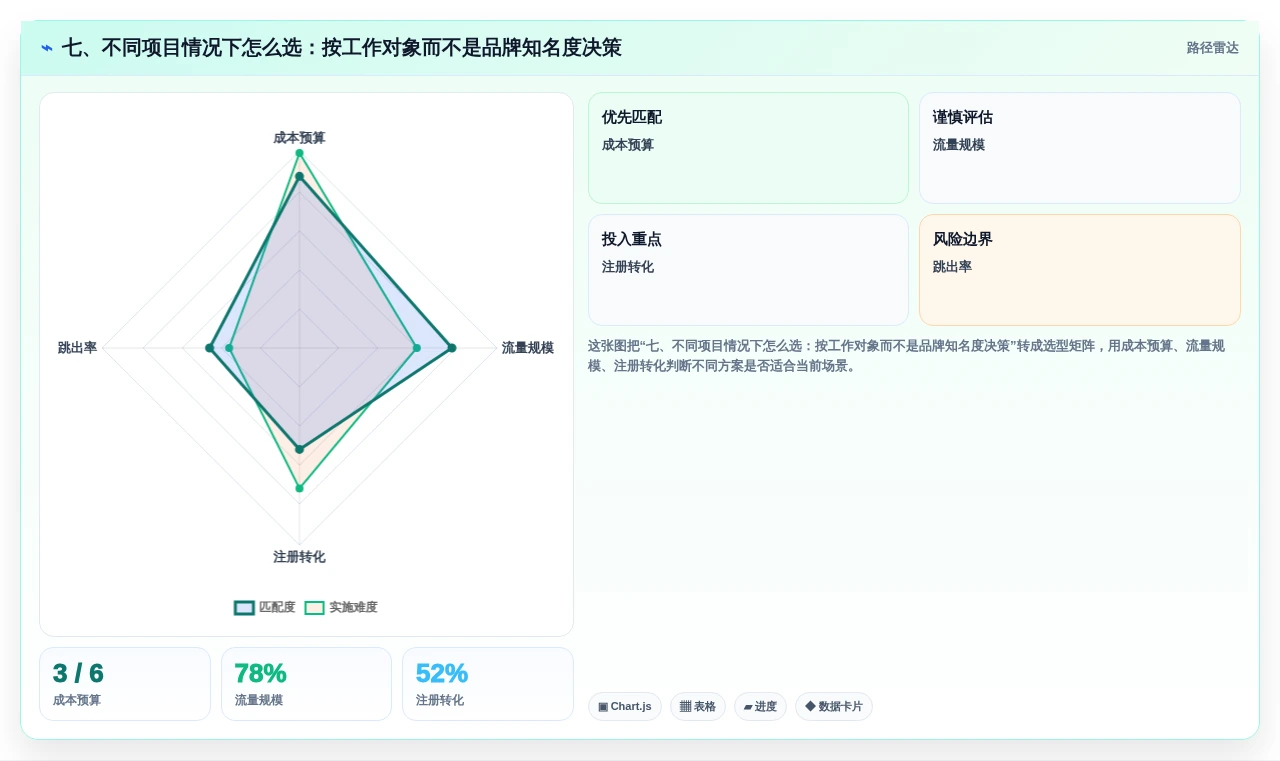The width and height of the screenshot is (1280, 761).
Task: Click the 注册转化 radar axis label
Action: click(x=299, y=557)
